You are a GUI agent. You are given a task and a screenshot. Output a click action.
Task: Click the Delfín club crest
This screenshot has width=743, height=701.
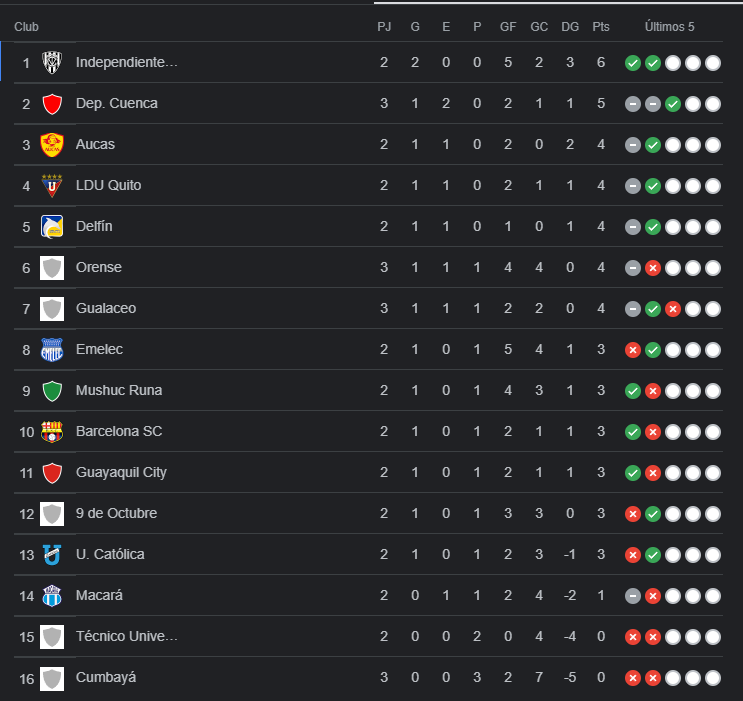coord(52,226)
